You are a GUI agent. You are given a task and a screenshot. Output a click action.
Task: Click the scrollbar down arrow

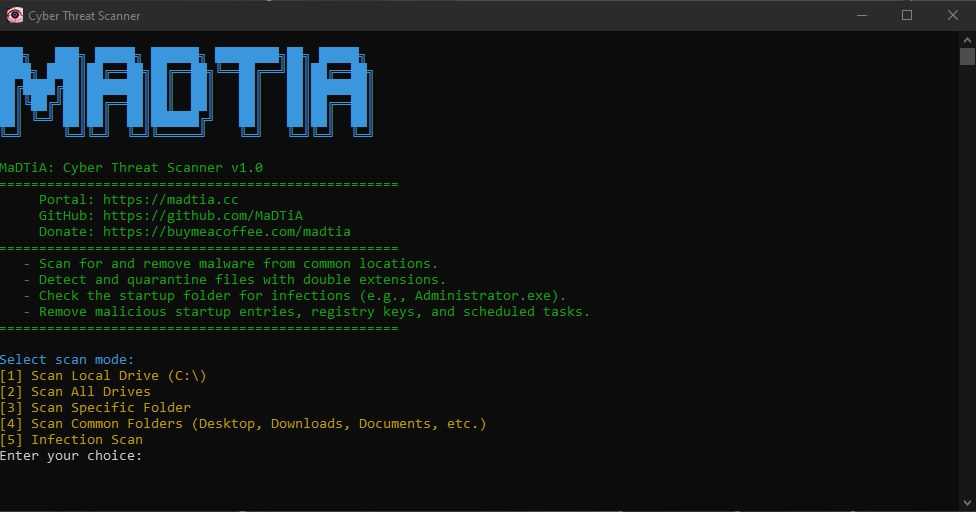click(967, 503)
